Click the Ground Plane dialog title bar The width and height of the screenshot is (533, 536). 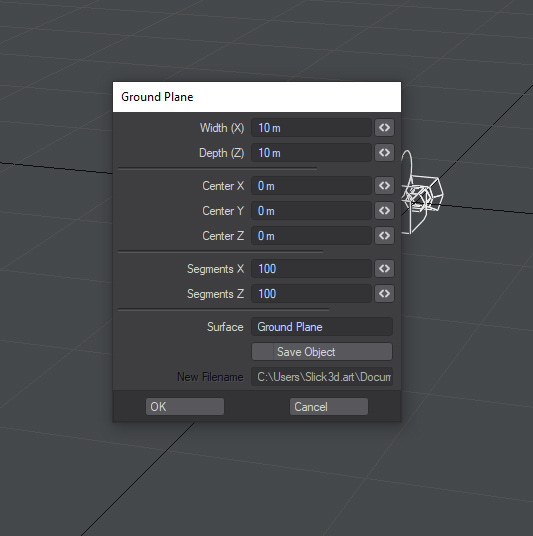257,97
